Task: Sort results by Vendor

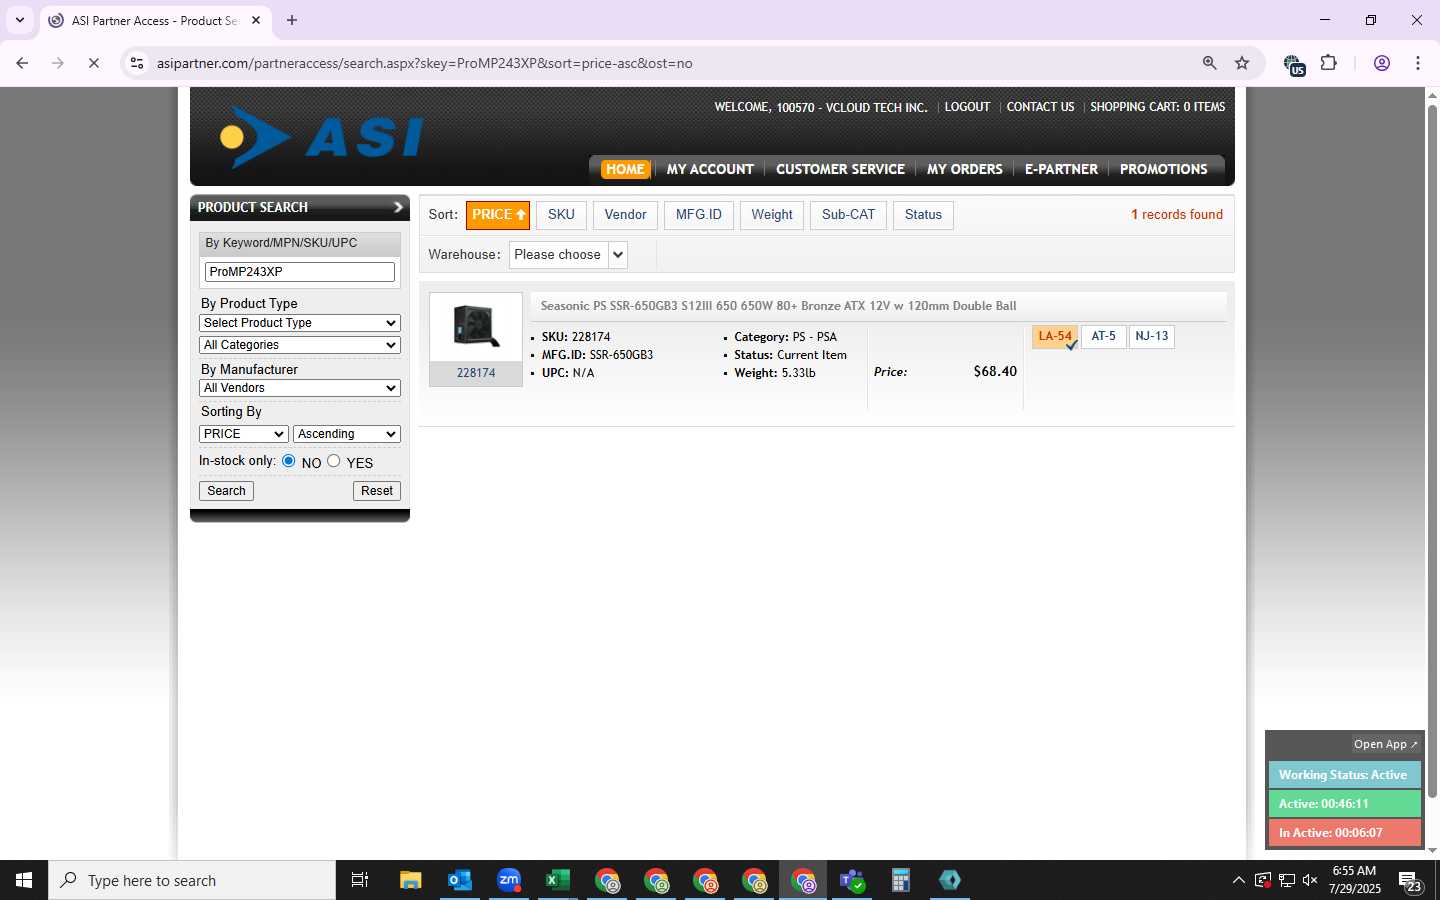Action: click(625, 215)
